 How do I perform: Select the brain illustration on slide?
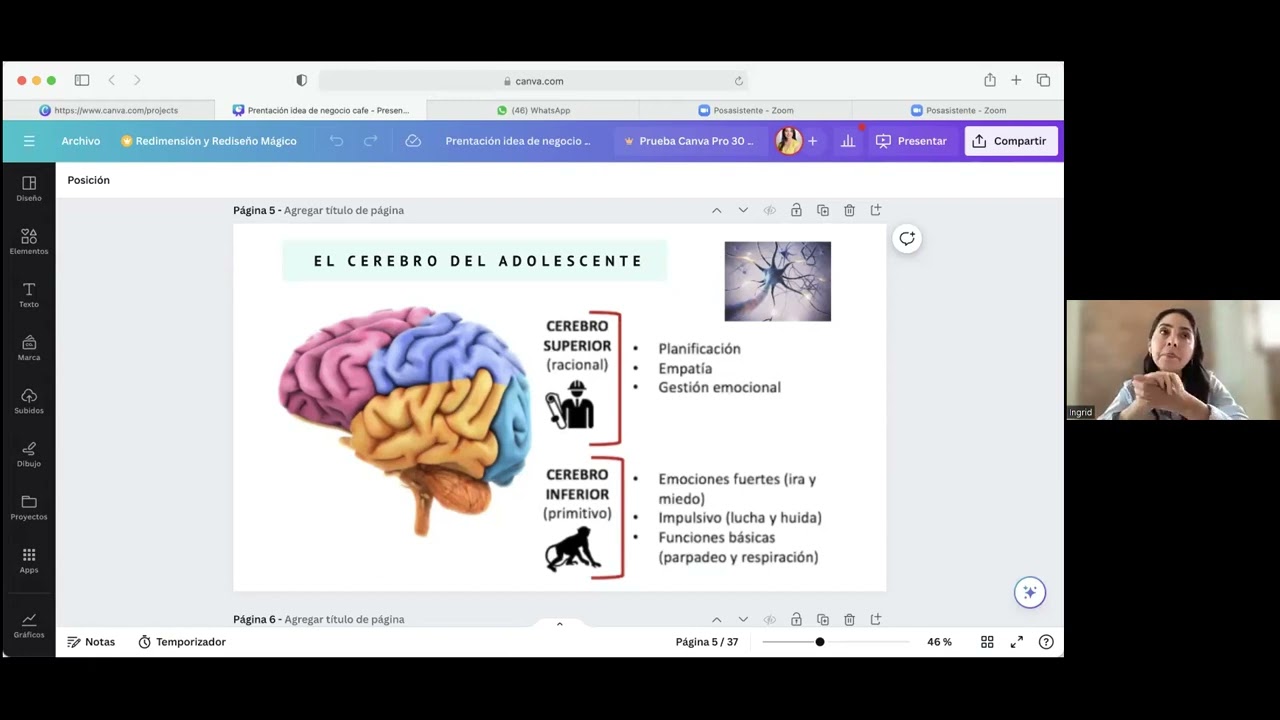[404, 421]
